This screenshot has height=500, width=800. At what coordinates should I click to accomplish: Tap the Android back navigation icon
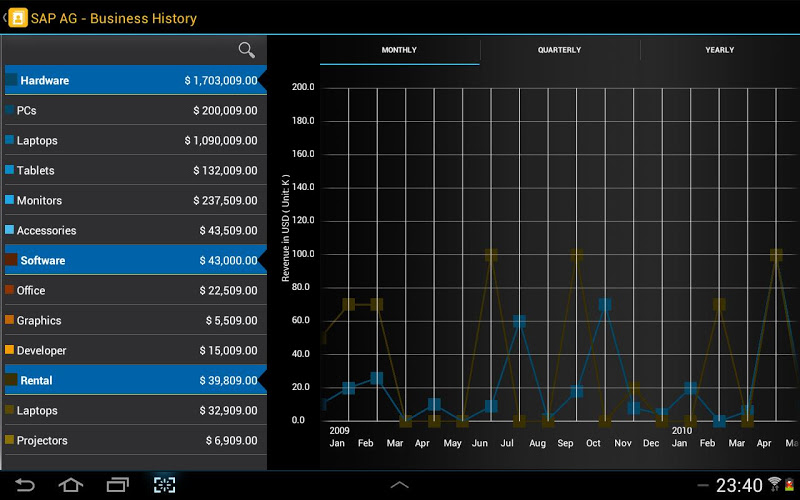click(x=24, y=485)
